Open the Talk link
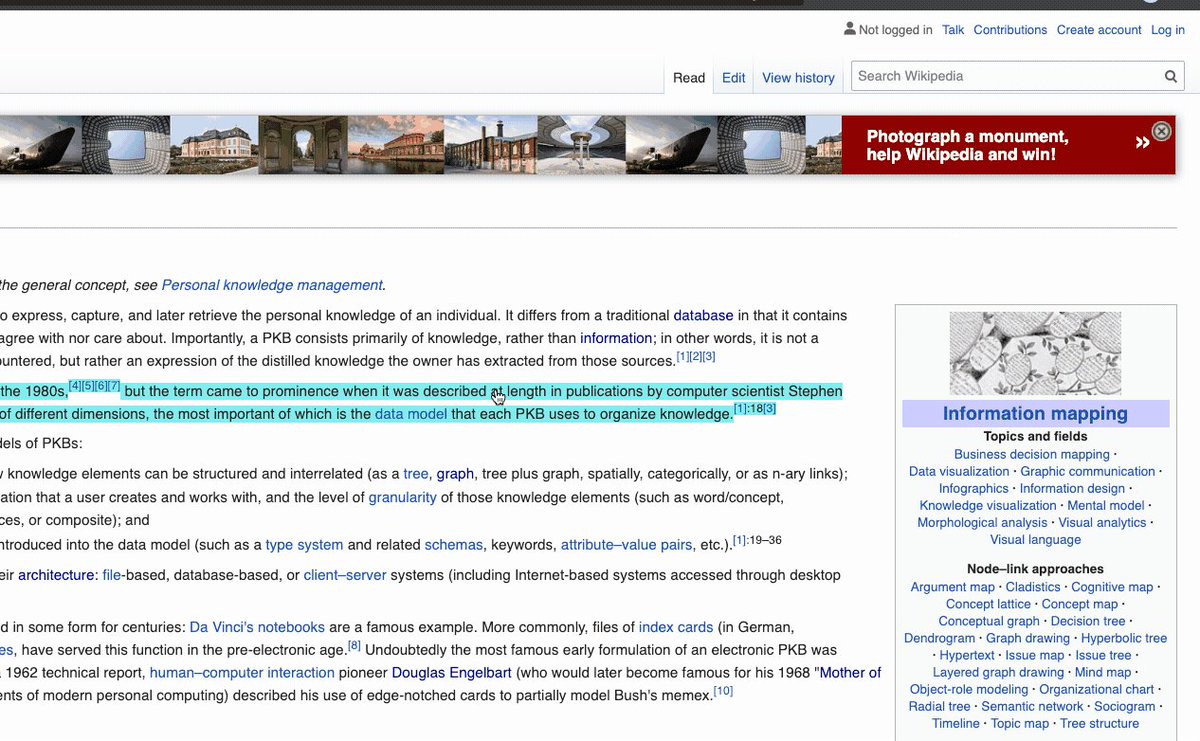The image size is (1200, 741). [x=953, y=30]
